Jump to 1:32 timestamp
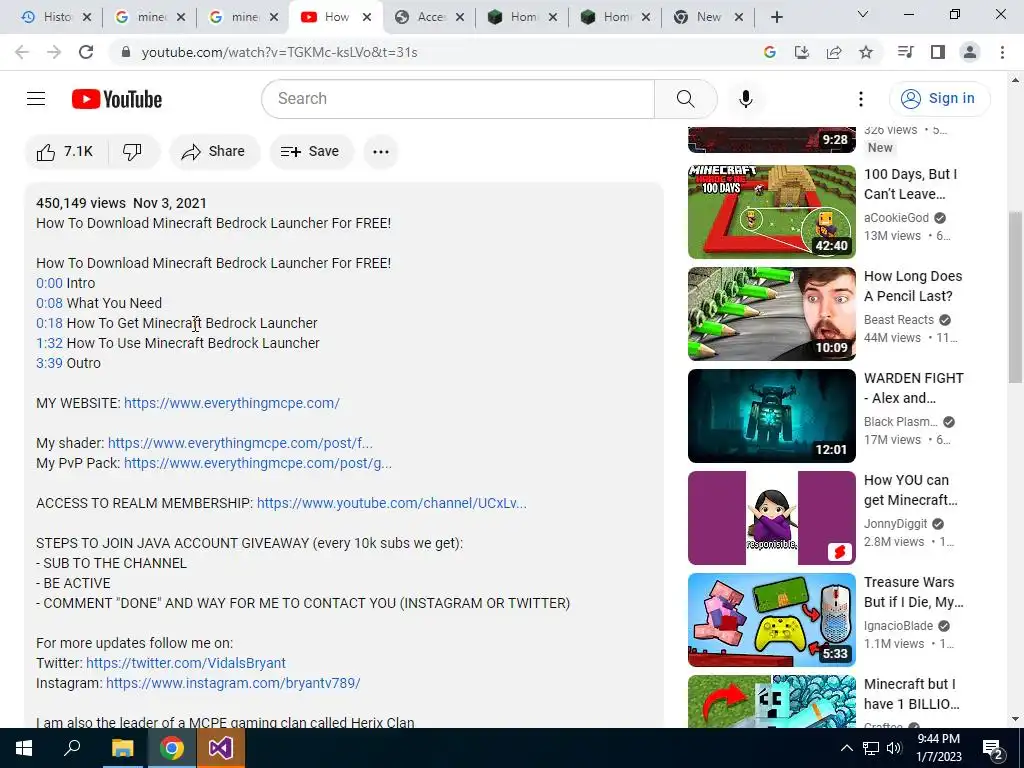 pyautogui.click(x=50, y=343)
